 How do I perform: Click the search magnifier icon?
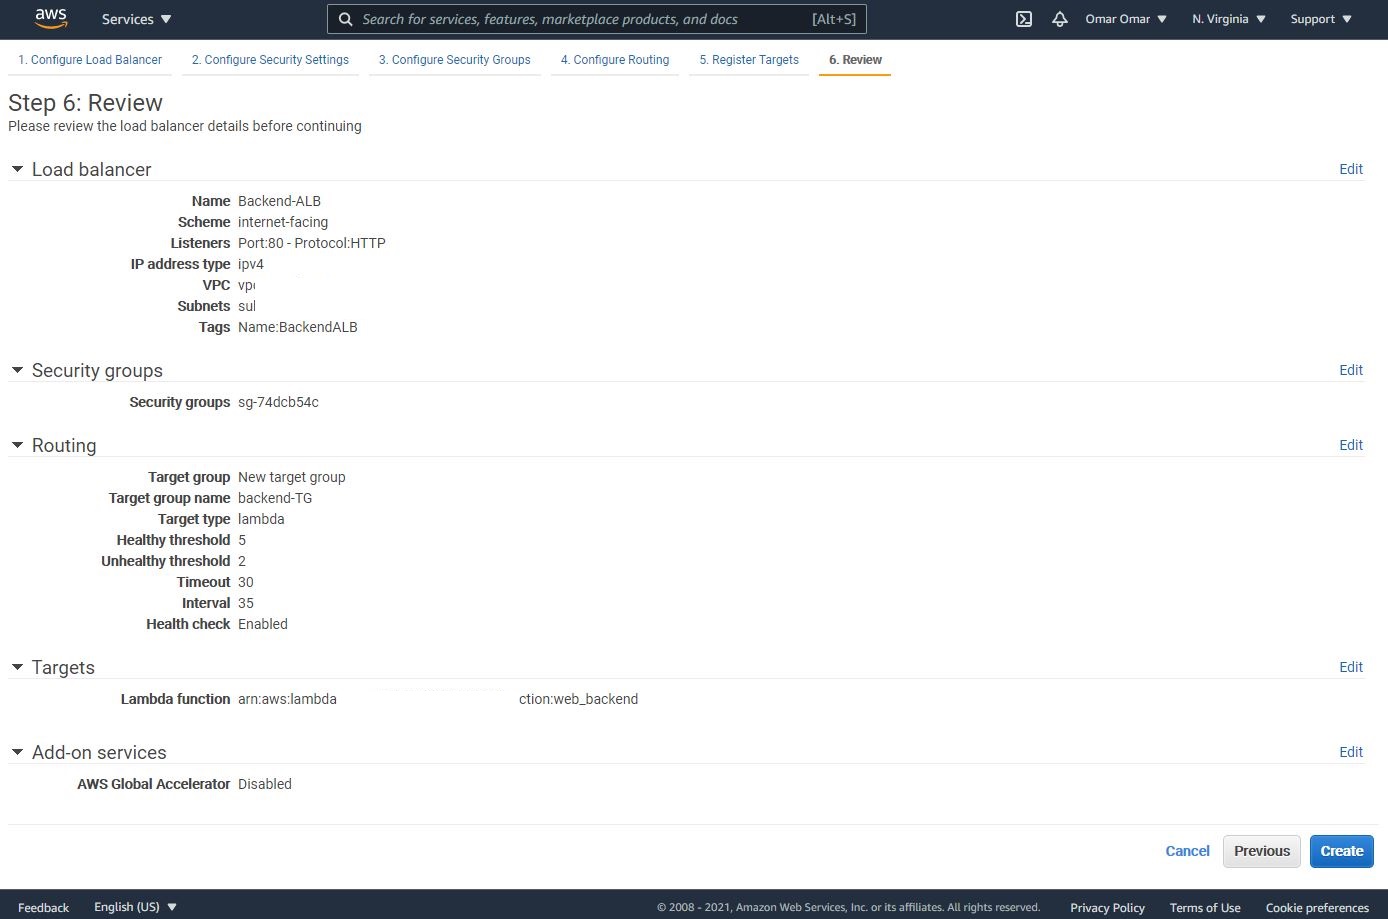(345, 19)
